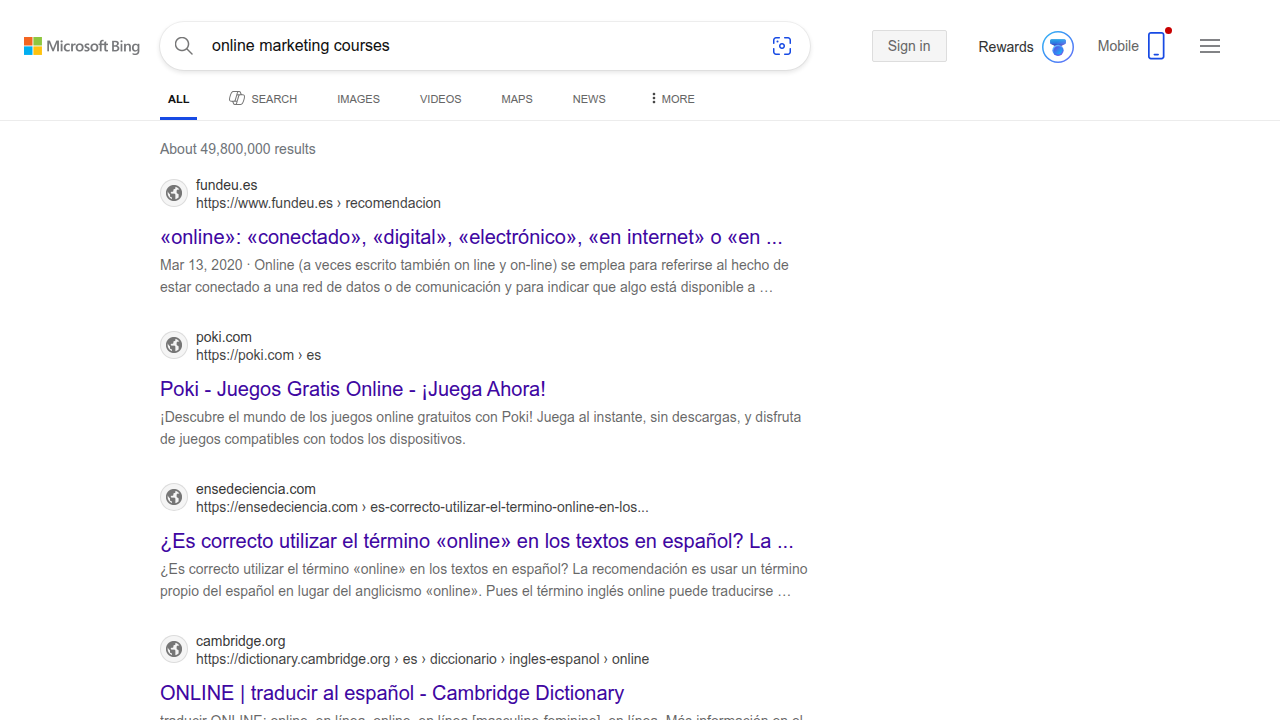Expand the MORE tabs menu
The image size is (1280, 720).
click(672, 99)
